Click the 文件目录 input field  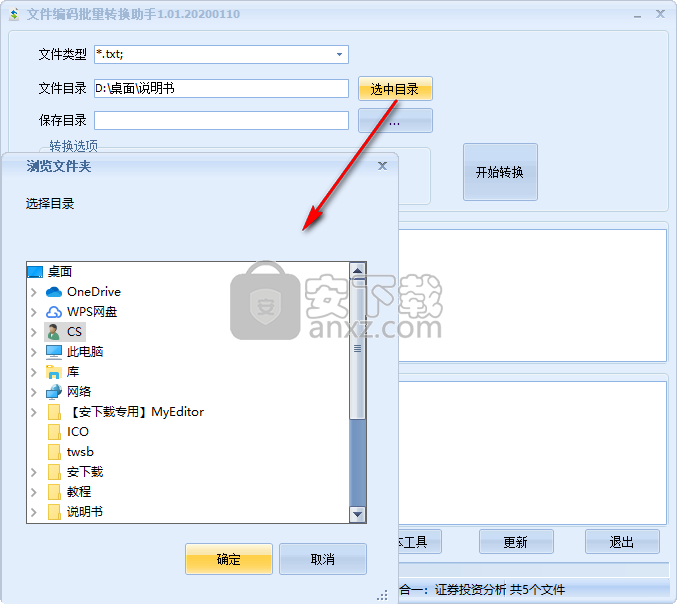221,89
